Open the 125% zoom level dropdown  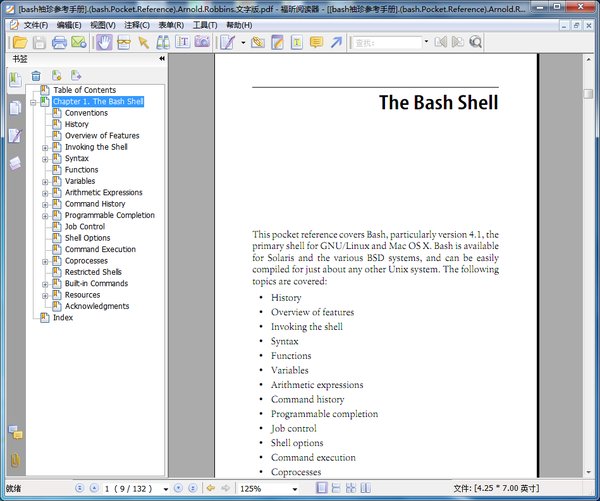(295, 489)
